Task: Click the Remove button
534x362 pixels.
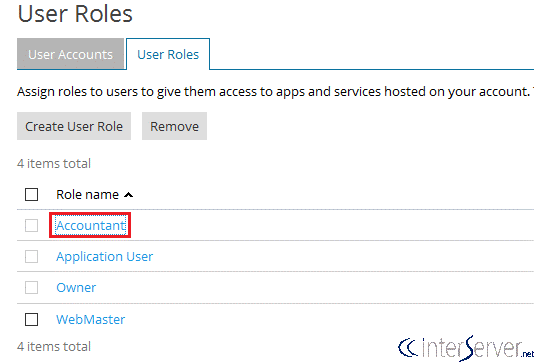Action: (174, 126)
